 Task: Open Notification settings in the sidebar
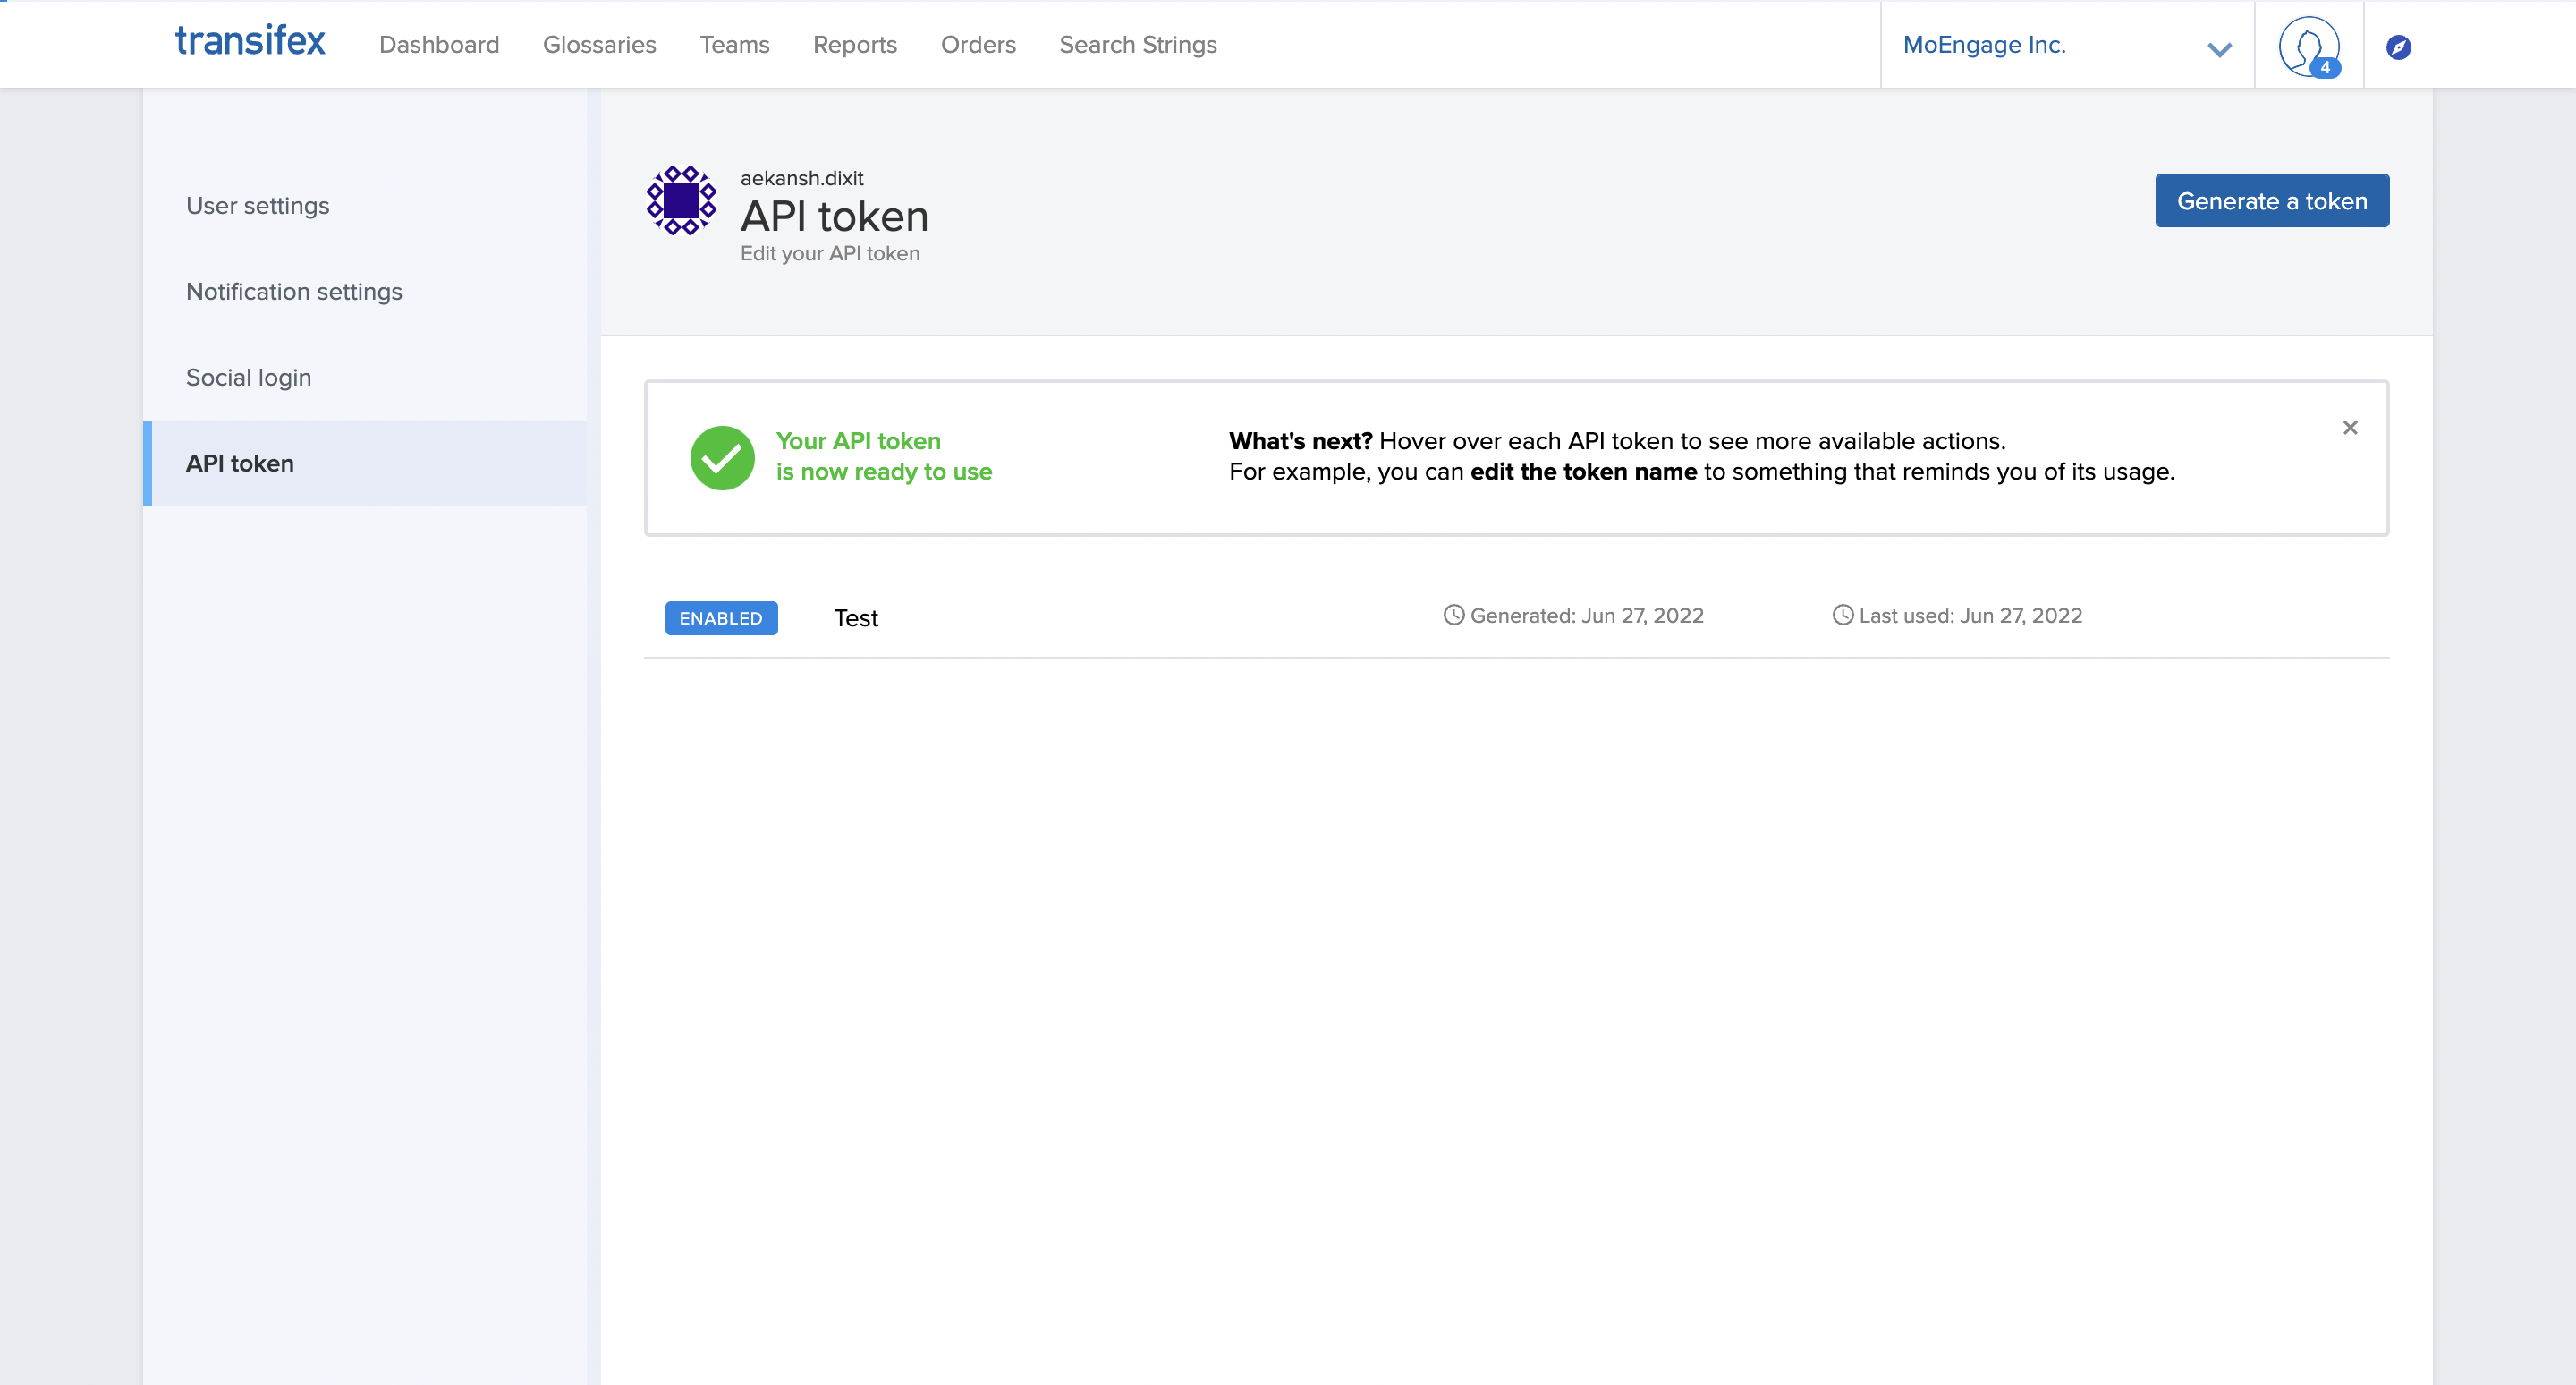point(294,291)
